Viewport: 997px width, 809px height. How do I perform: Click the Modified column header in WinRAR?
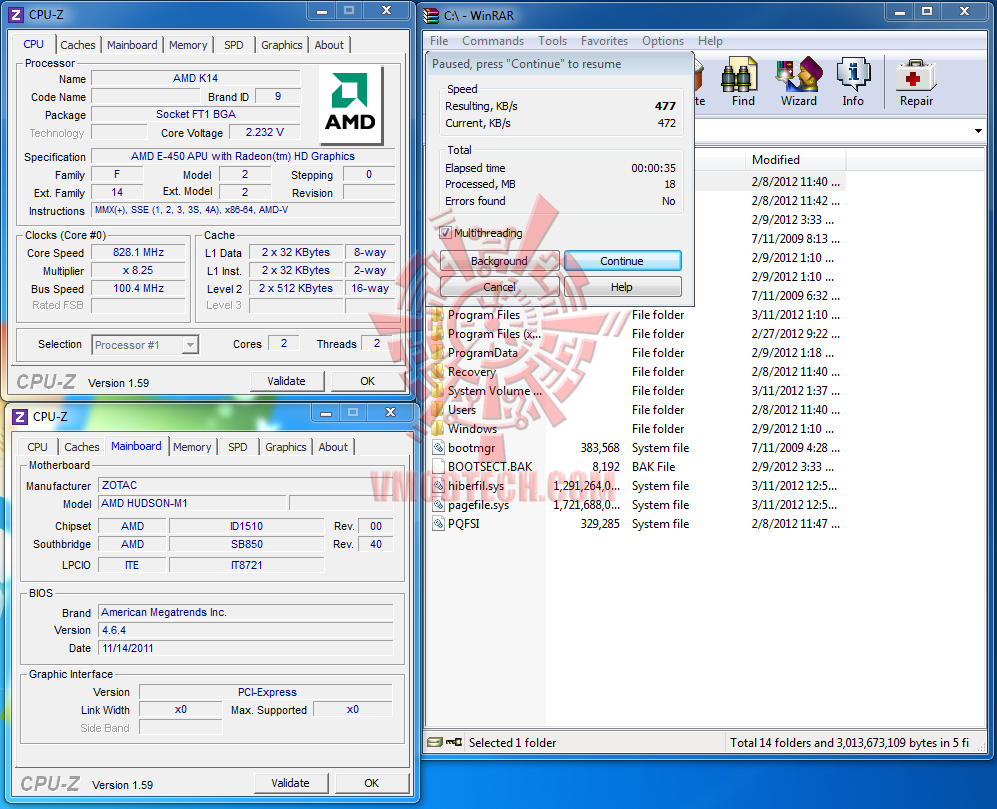click(x=794, y=160)
